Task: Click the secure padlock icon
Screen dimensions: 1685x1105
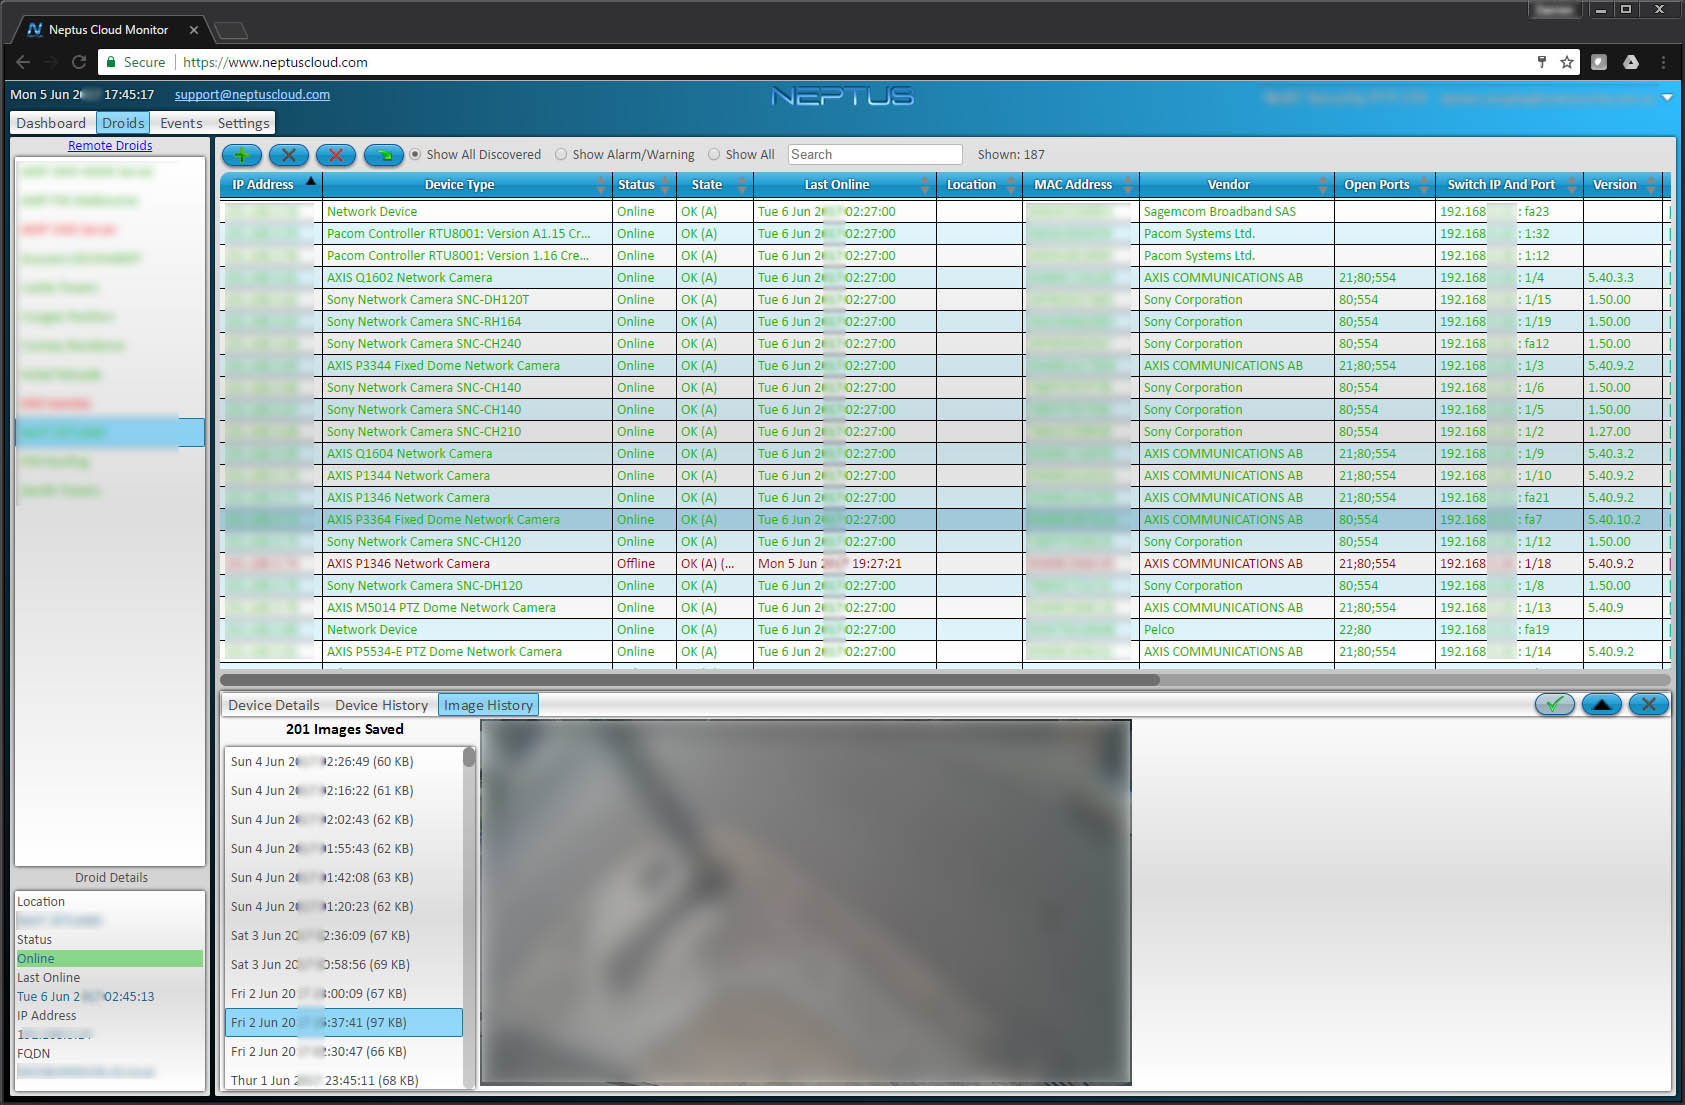Action: (x=111, y=62)
